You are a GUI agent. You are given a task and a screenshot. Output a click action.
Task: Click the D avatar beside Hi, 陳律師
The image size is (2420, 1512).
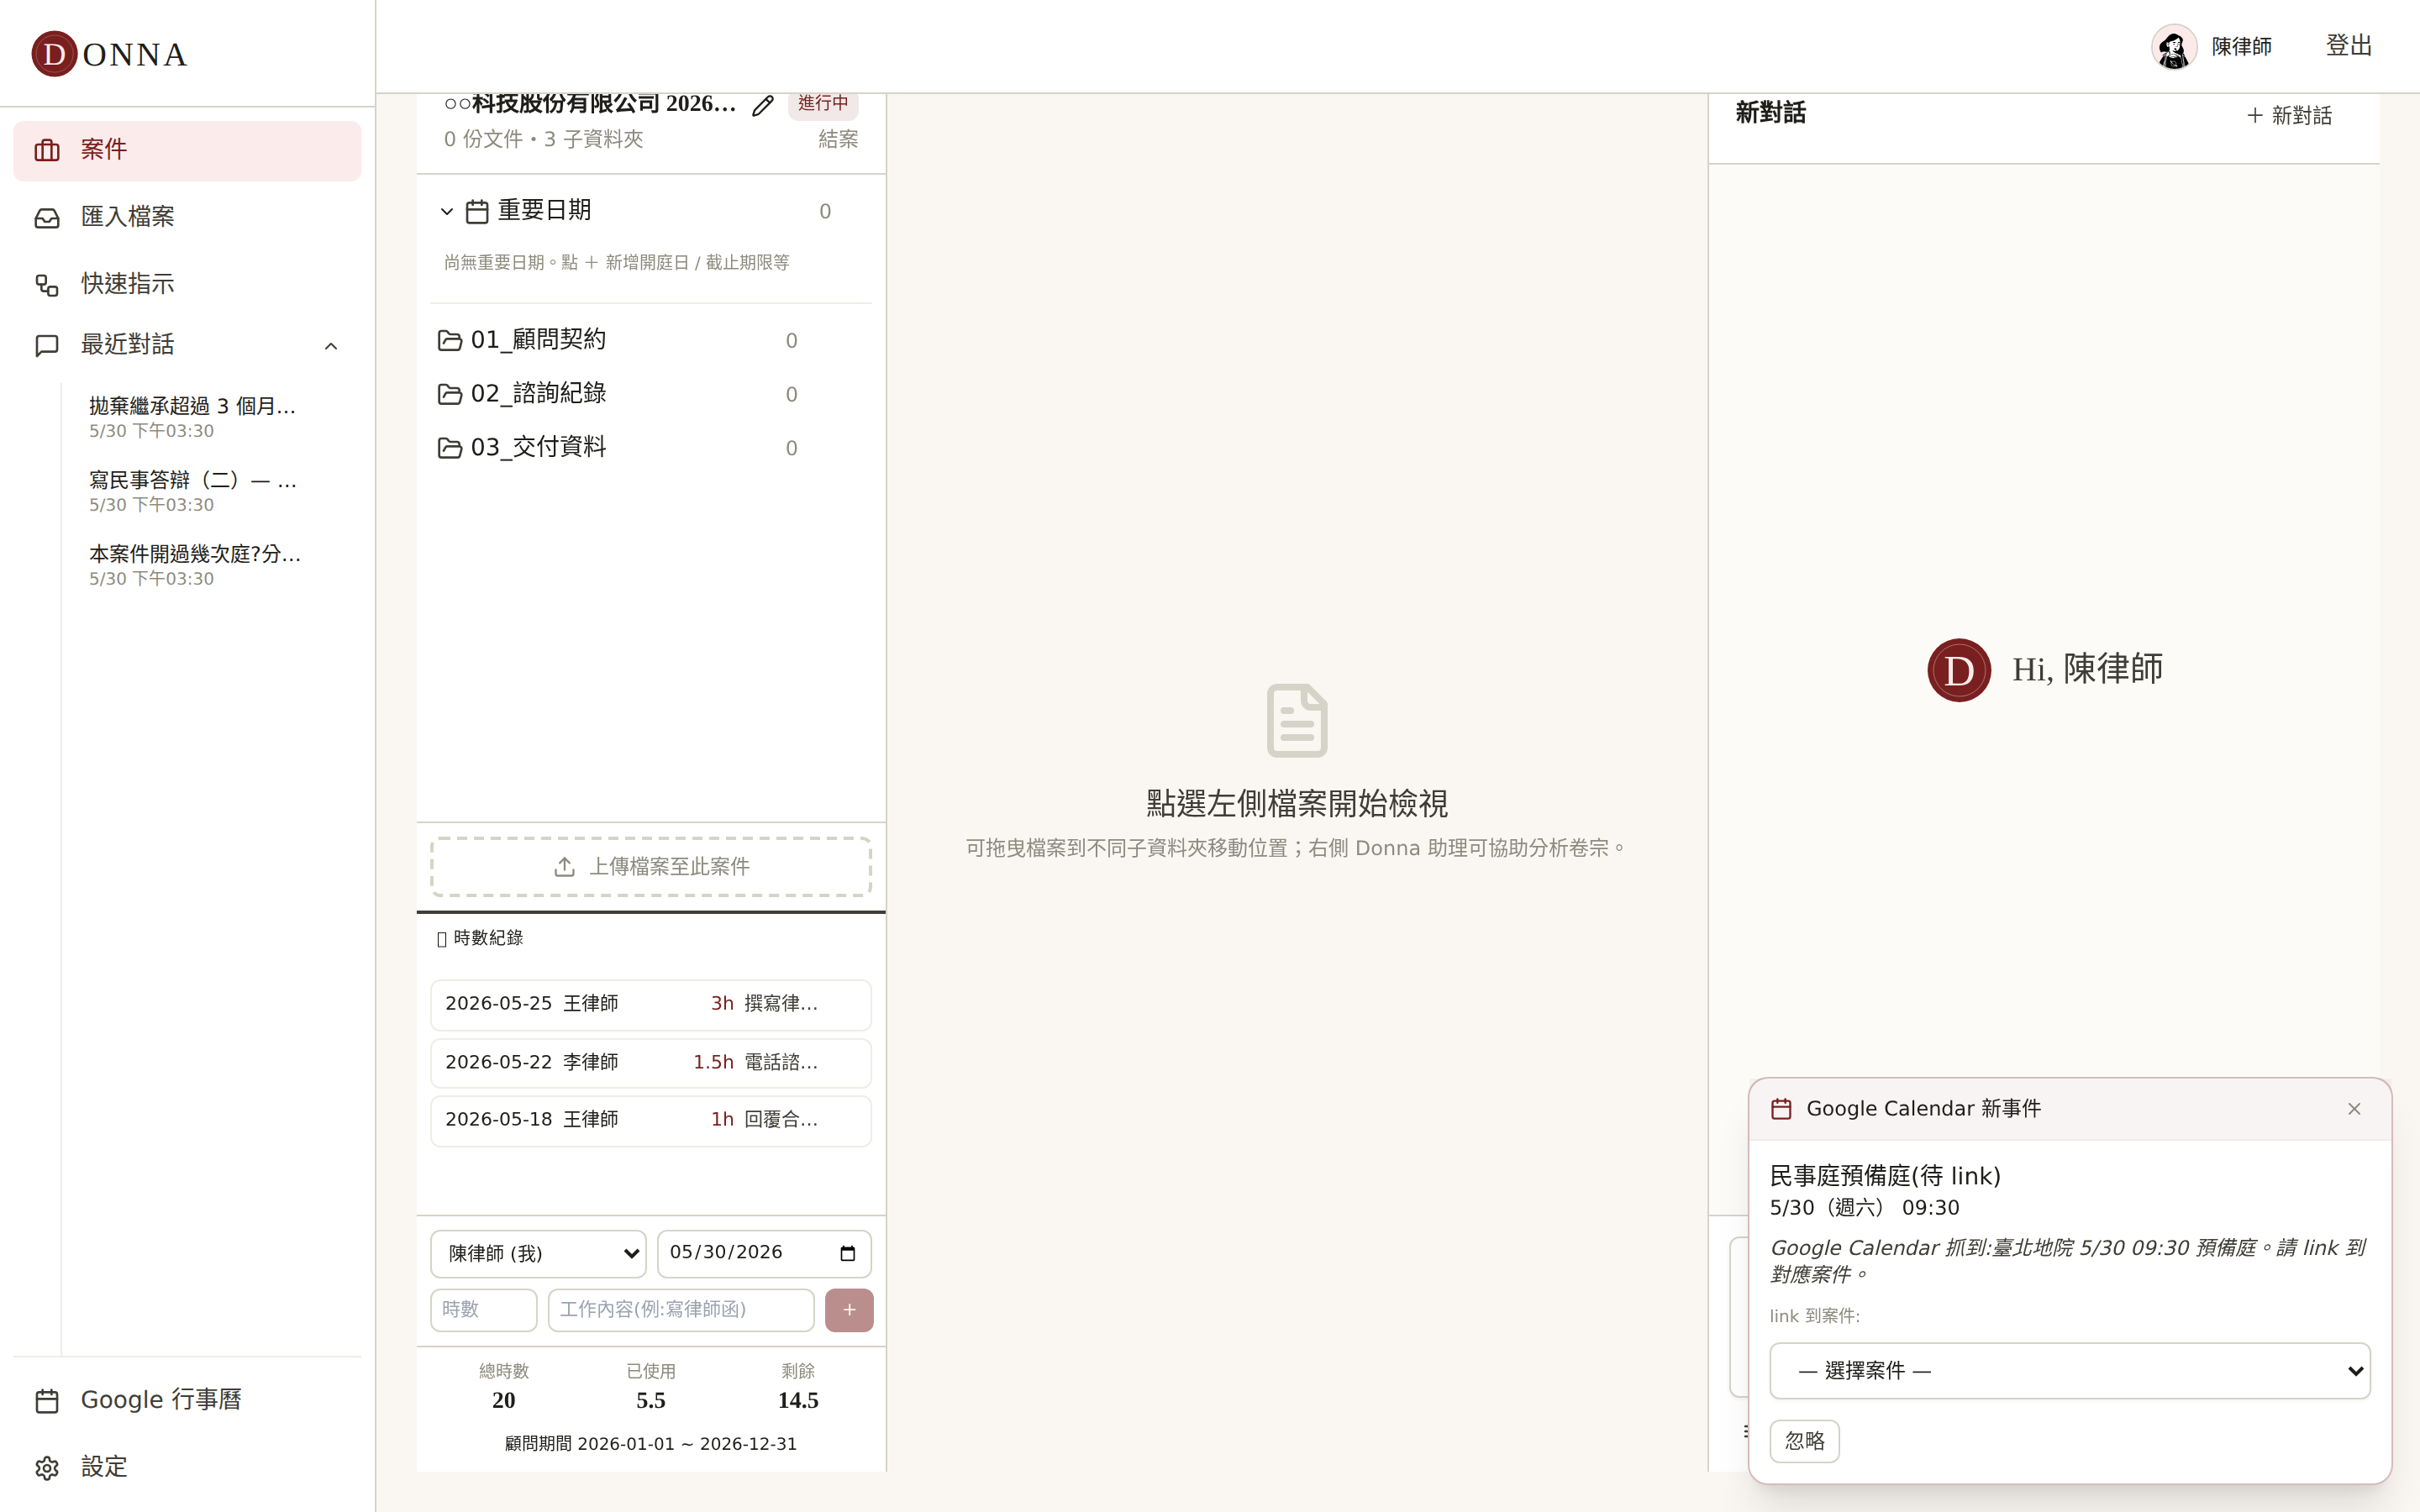1959,670
